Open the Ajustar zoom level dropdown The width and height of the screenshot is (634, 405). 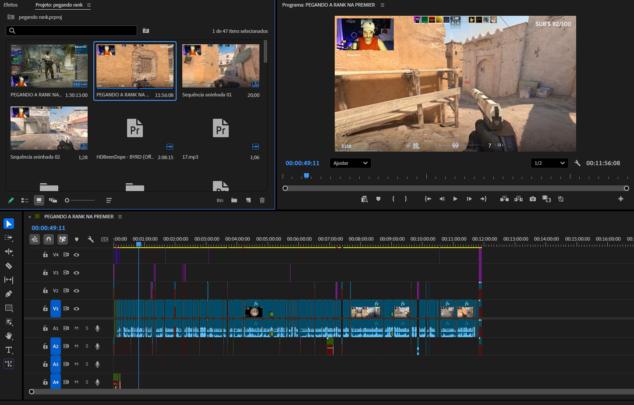click(x=350, y=162)
